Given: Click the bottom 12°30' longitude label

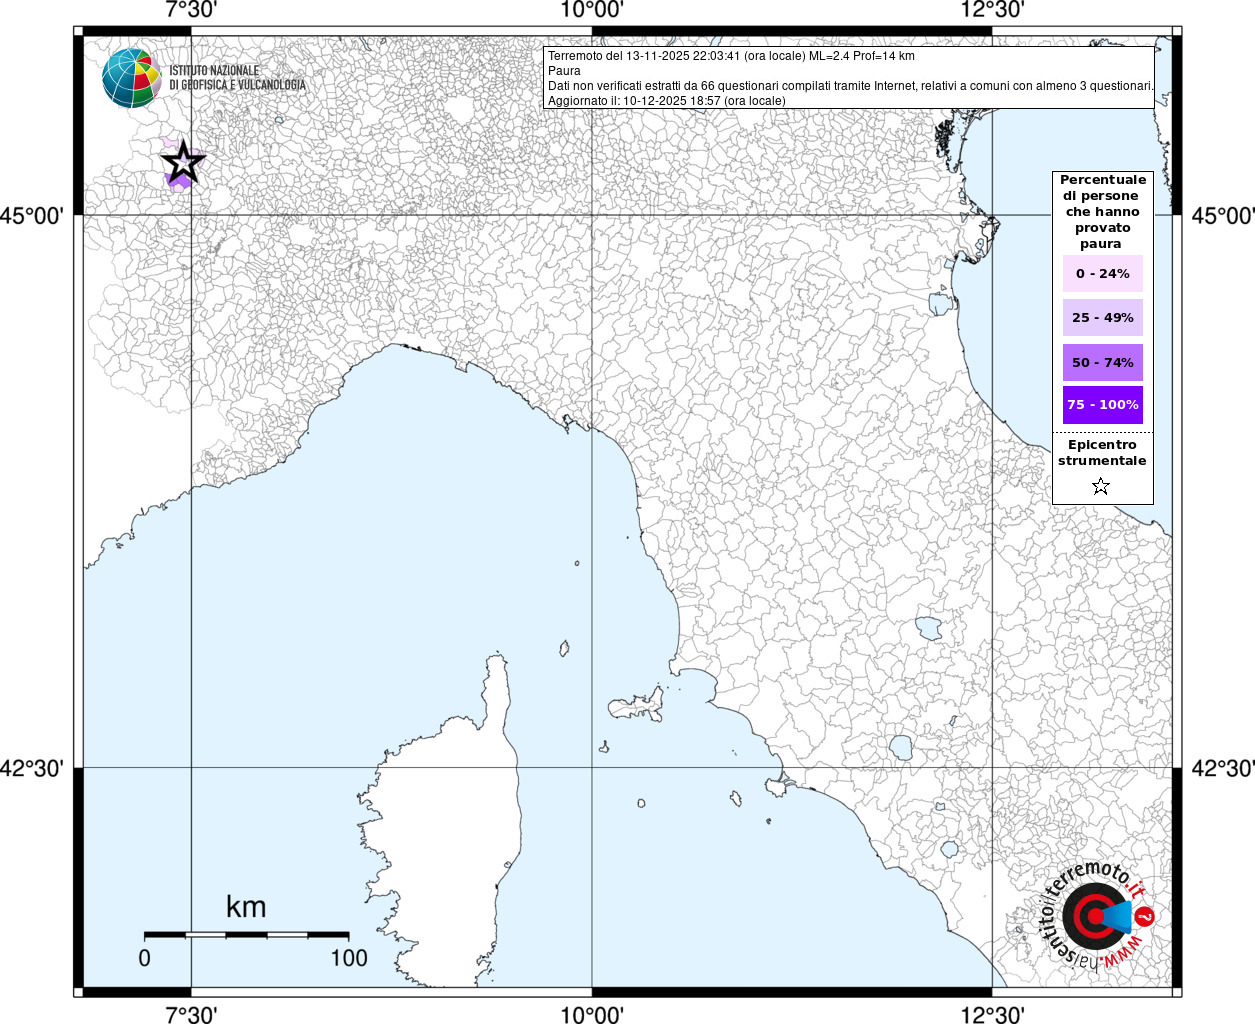Looking at the screenshot, I should 992,1014.
